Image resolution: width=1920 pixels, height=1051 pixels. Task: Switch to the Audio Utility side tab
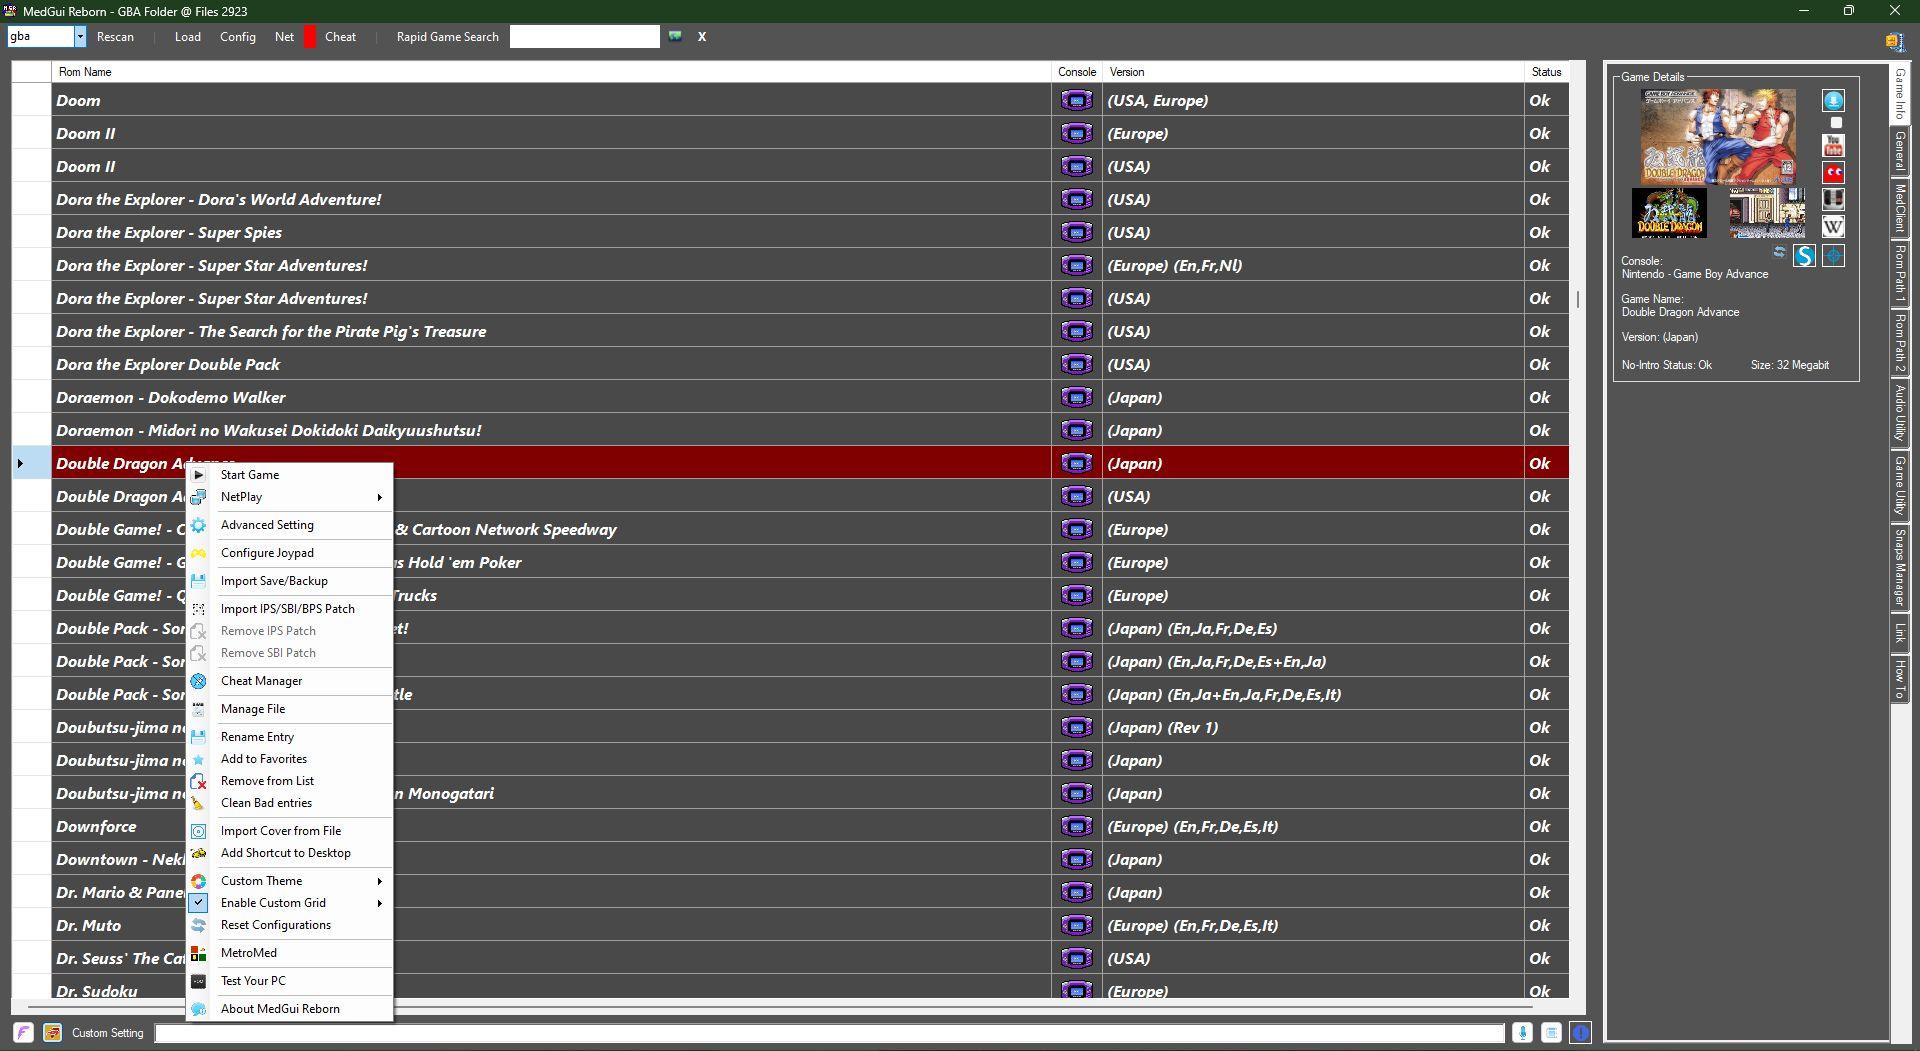coord(1899,414)
